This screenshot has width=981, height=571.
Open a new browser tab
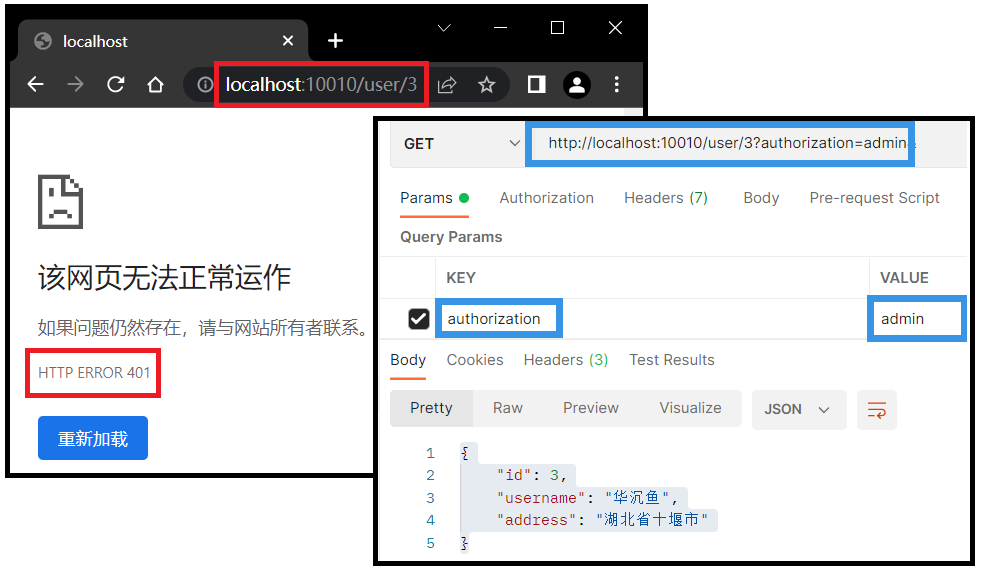pyautogui.click(x=335, y=41)
